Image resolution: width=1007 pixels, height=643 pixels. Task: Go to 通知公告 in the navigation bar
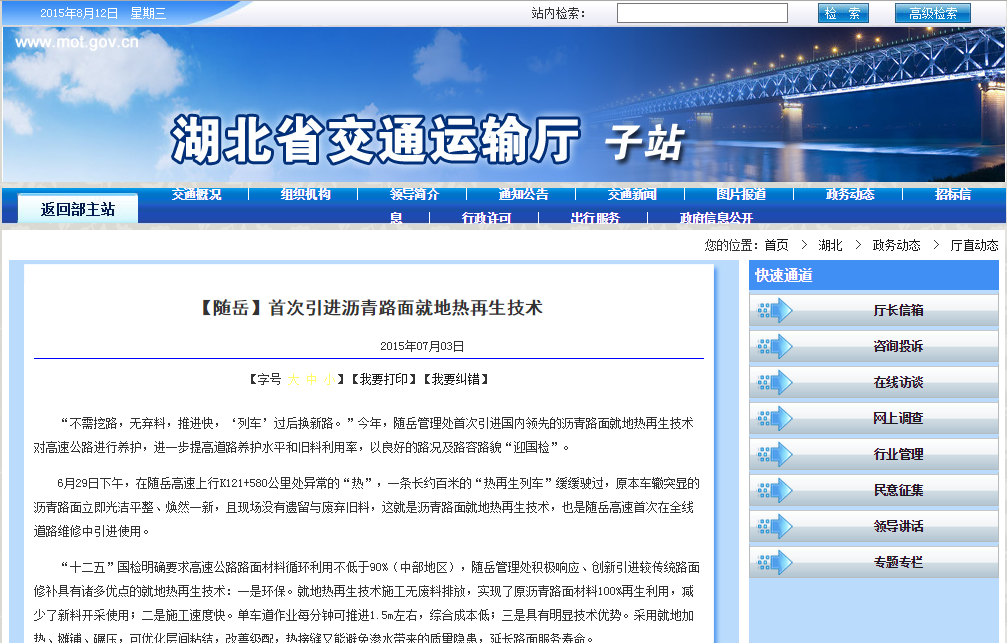[x=524, y=194]
